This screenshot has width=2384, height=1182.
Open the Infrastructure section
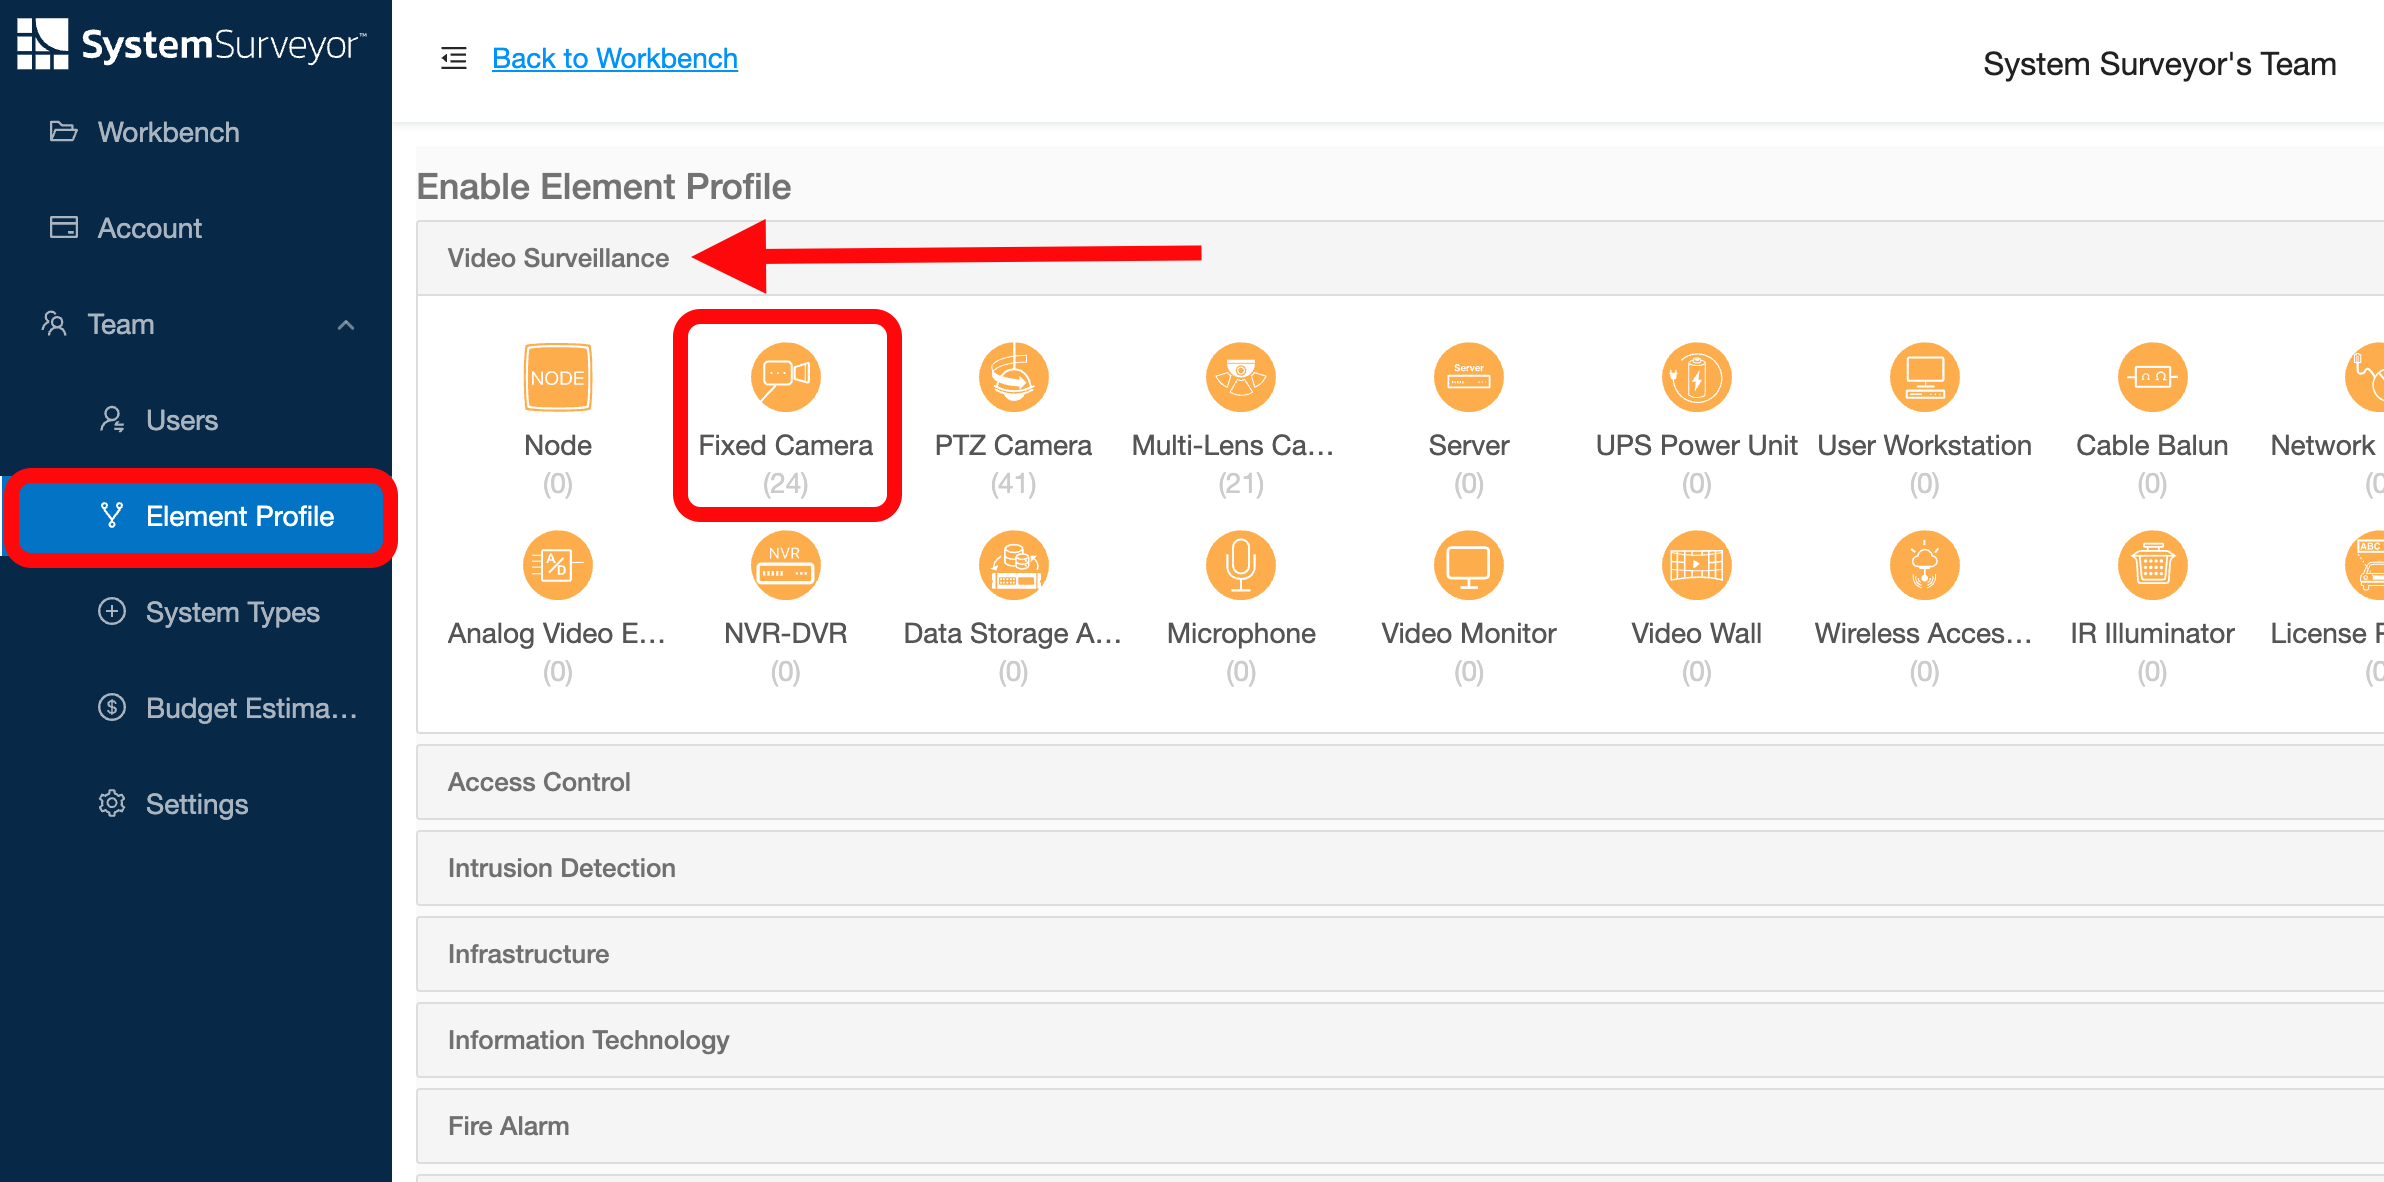point(528,954)
